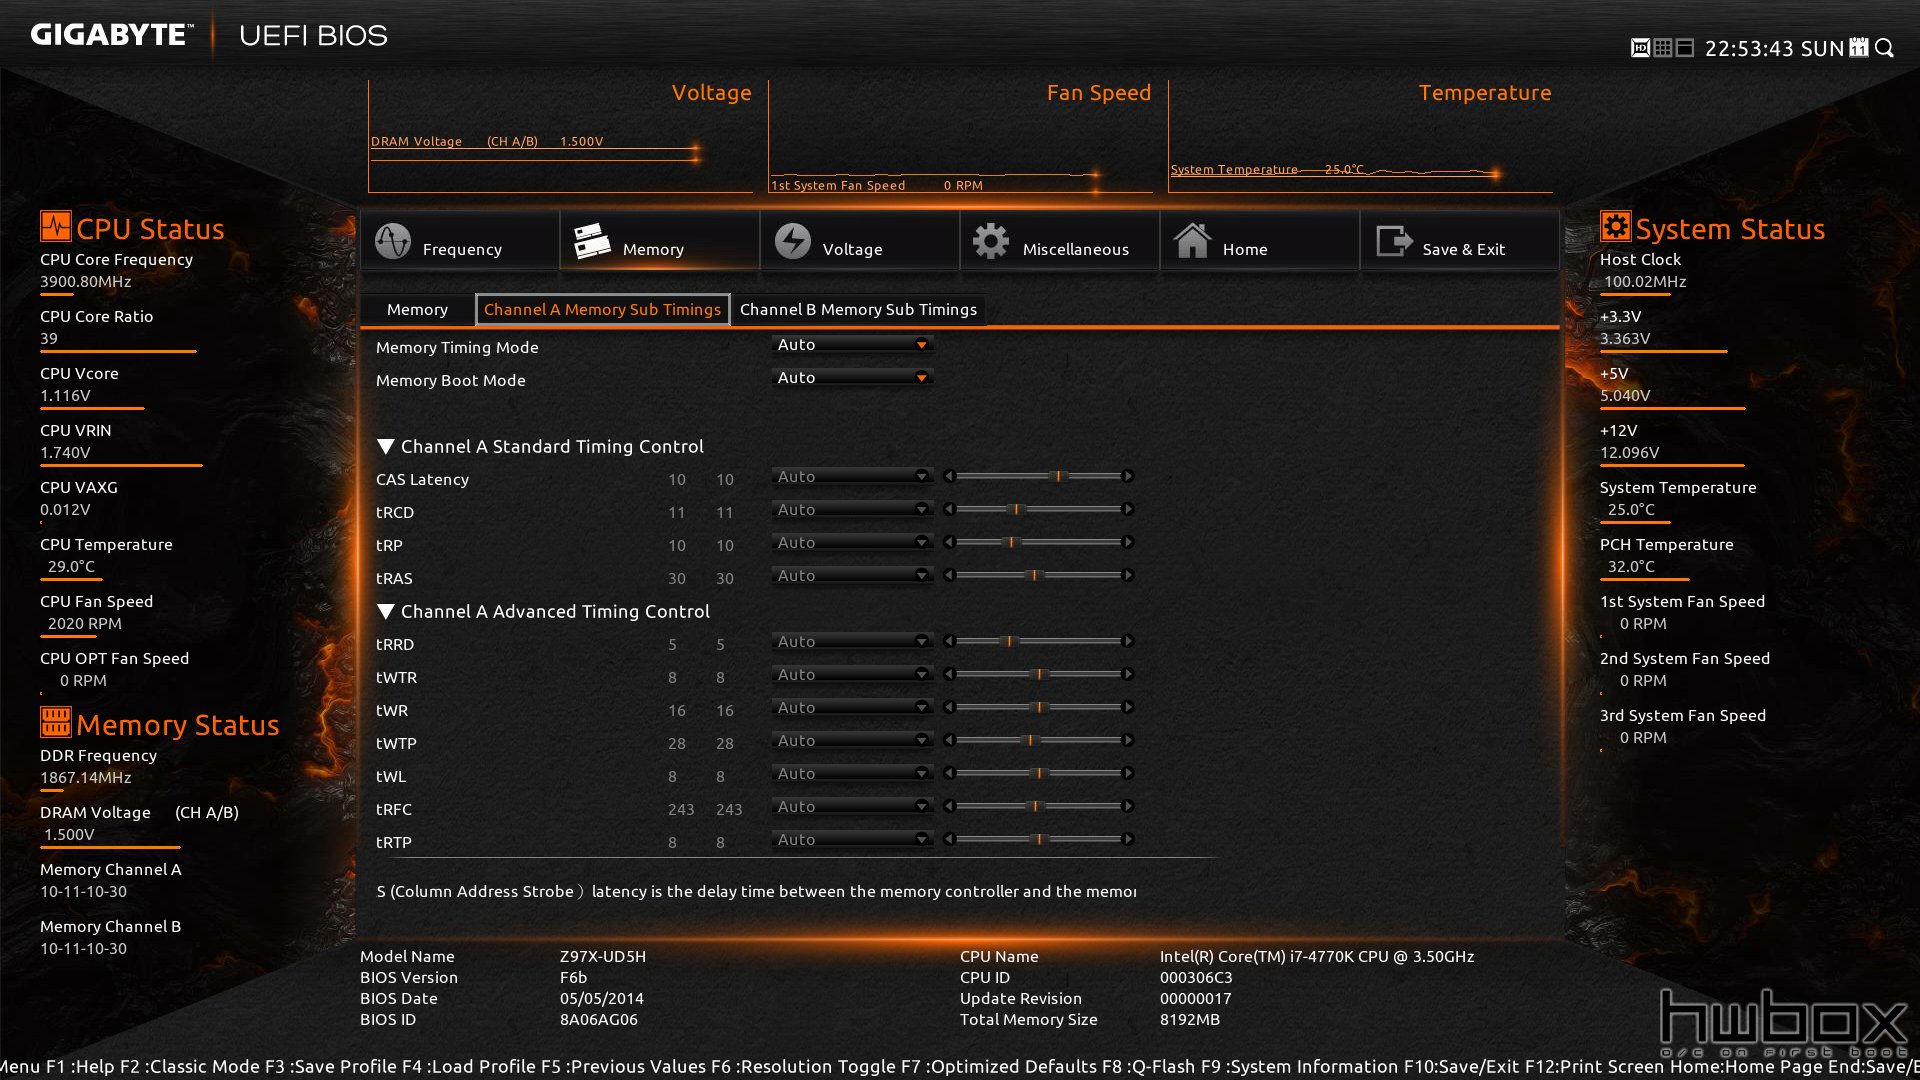Open the Voltage lightning icon section
The image size is (1920, 1080).
pos(792,241)
